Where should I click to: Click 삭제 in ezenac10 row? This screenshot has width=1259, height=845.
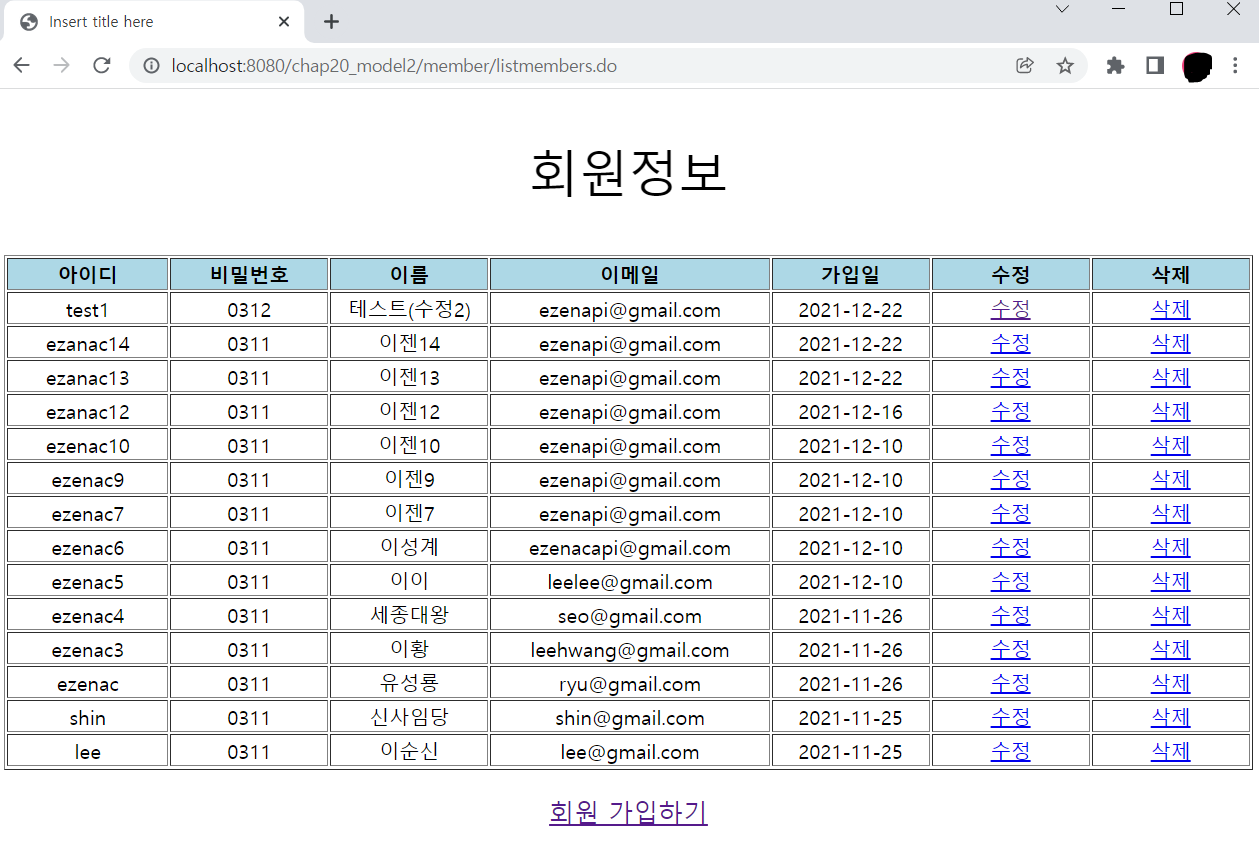1171,445
